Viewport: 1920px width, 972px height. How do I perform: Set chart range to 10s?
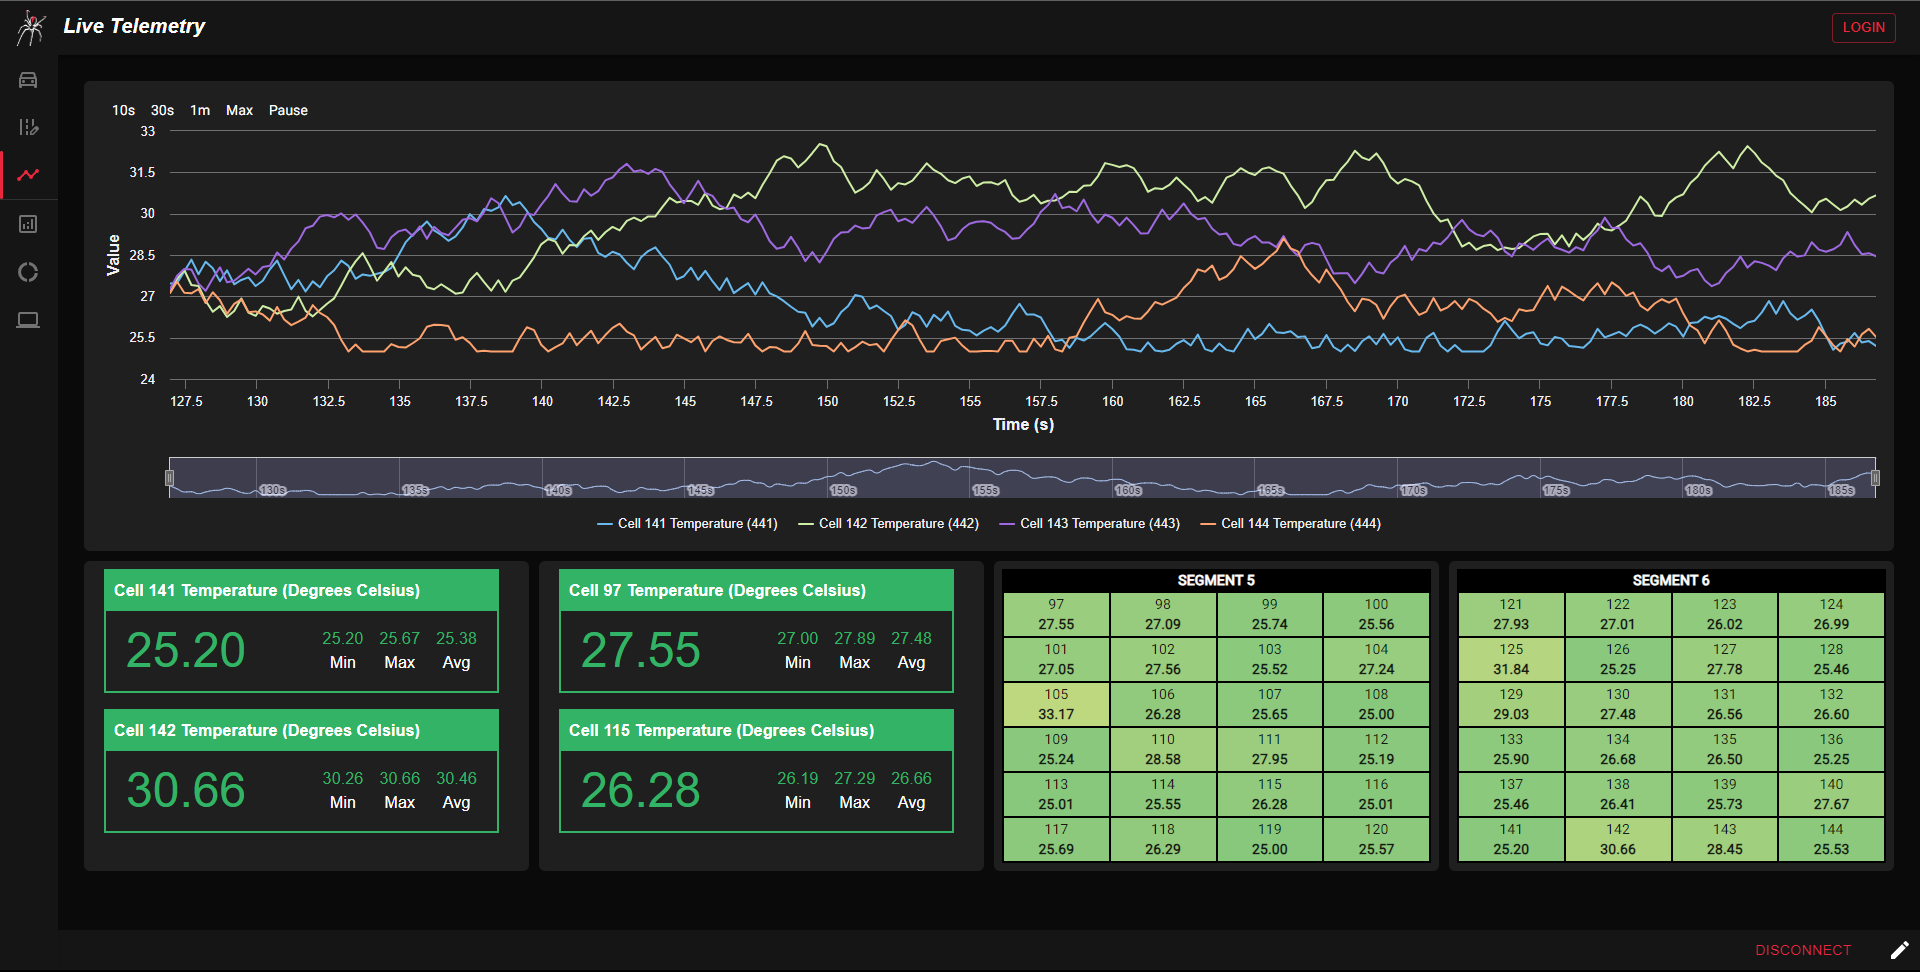click(123, 111)
